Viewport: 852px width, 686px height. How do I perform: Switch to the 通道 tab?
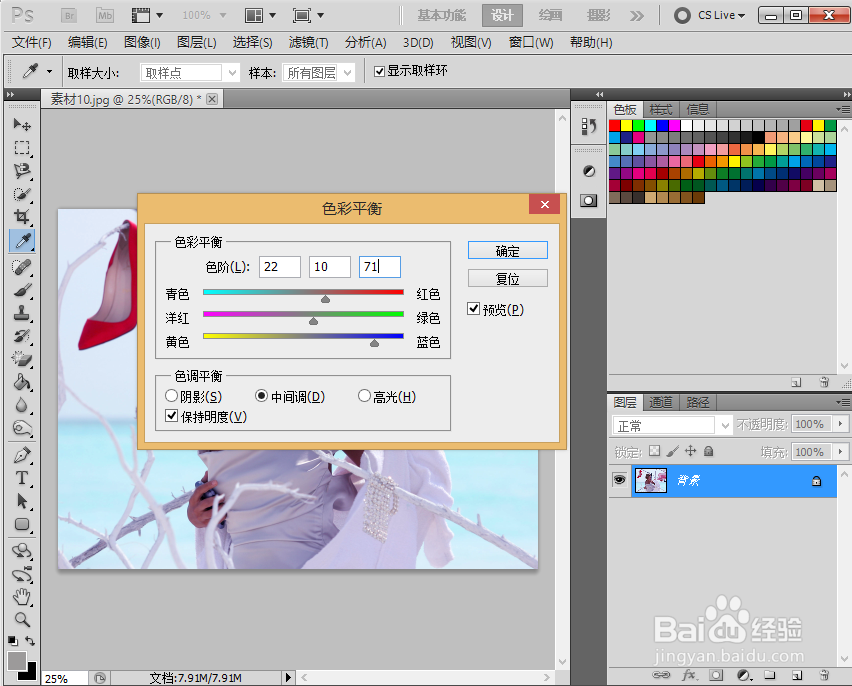(x=661, y=402)
